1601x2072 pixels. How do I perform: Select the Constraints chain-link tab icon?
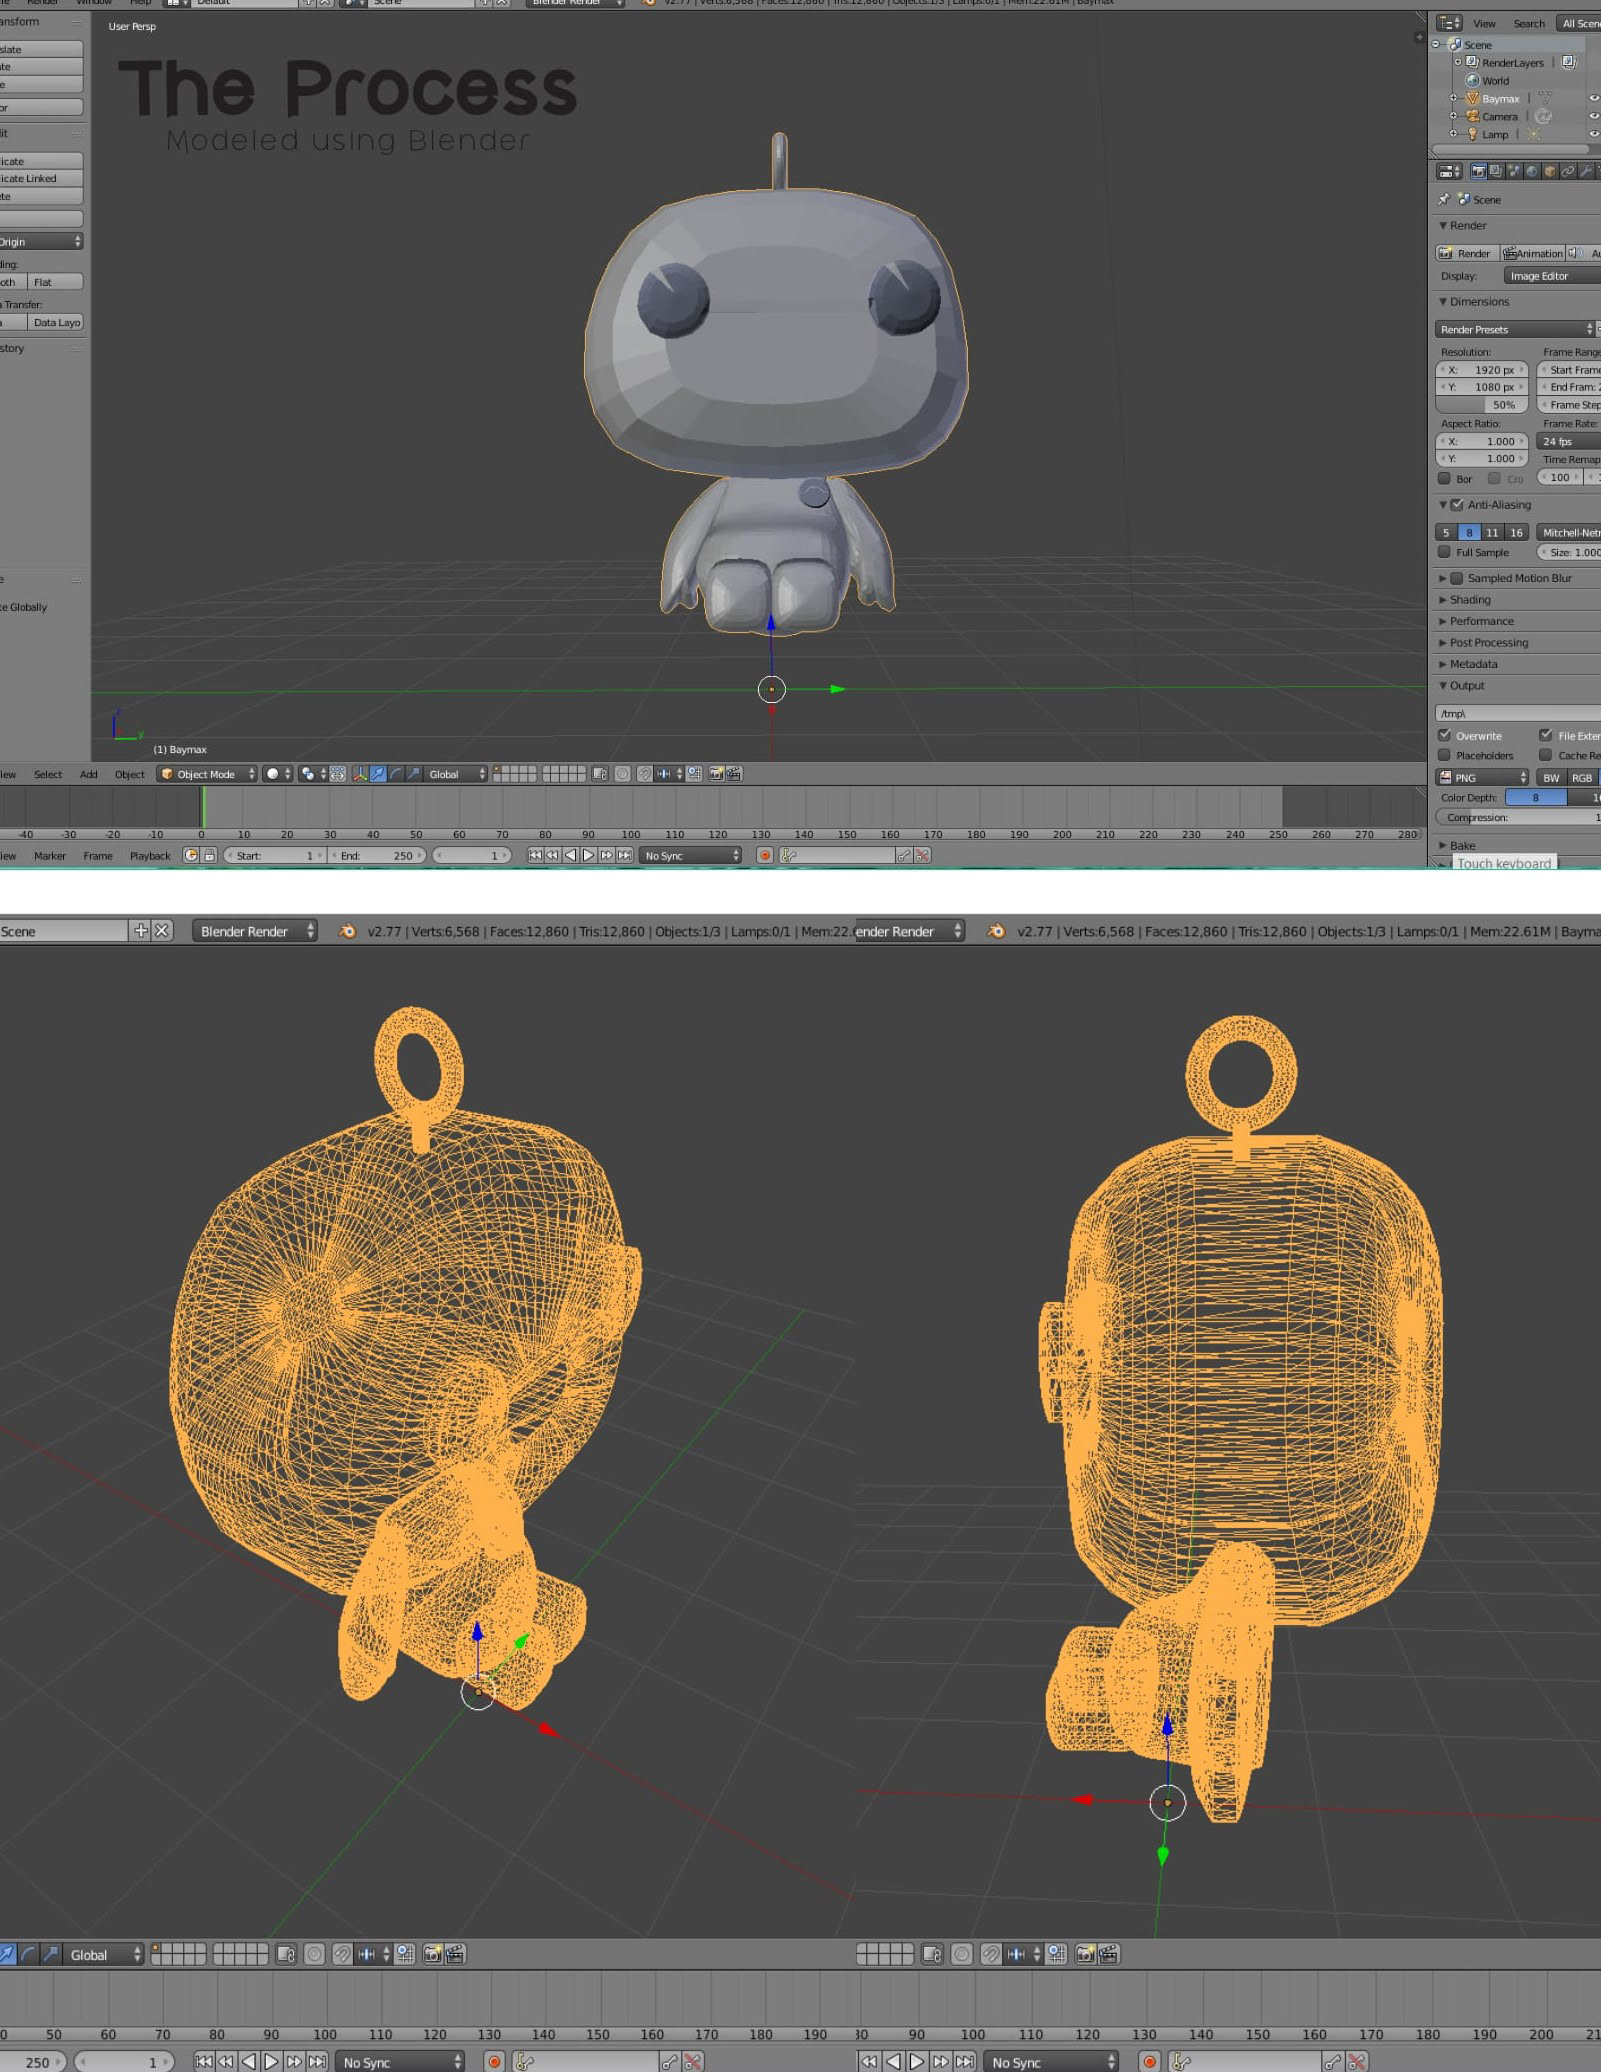[1568, 171]
